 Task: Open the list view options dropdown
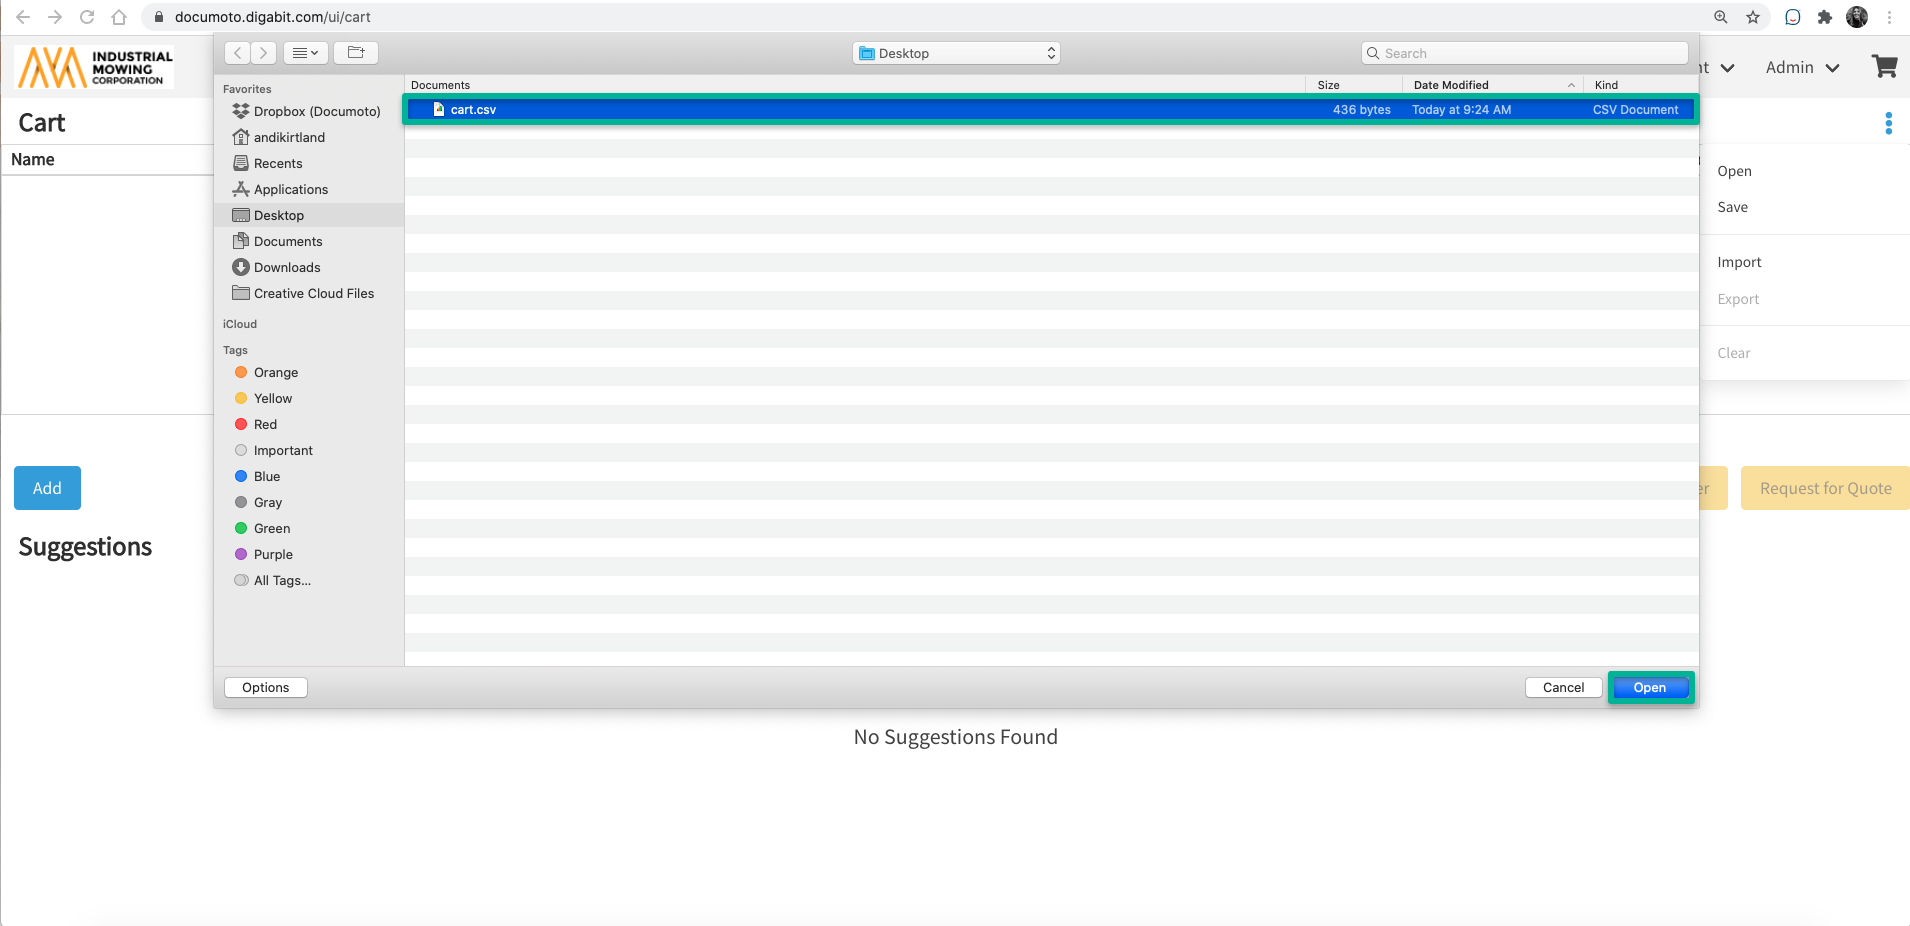coord(305,53)
